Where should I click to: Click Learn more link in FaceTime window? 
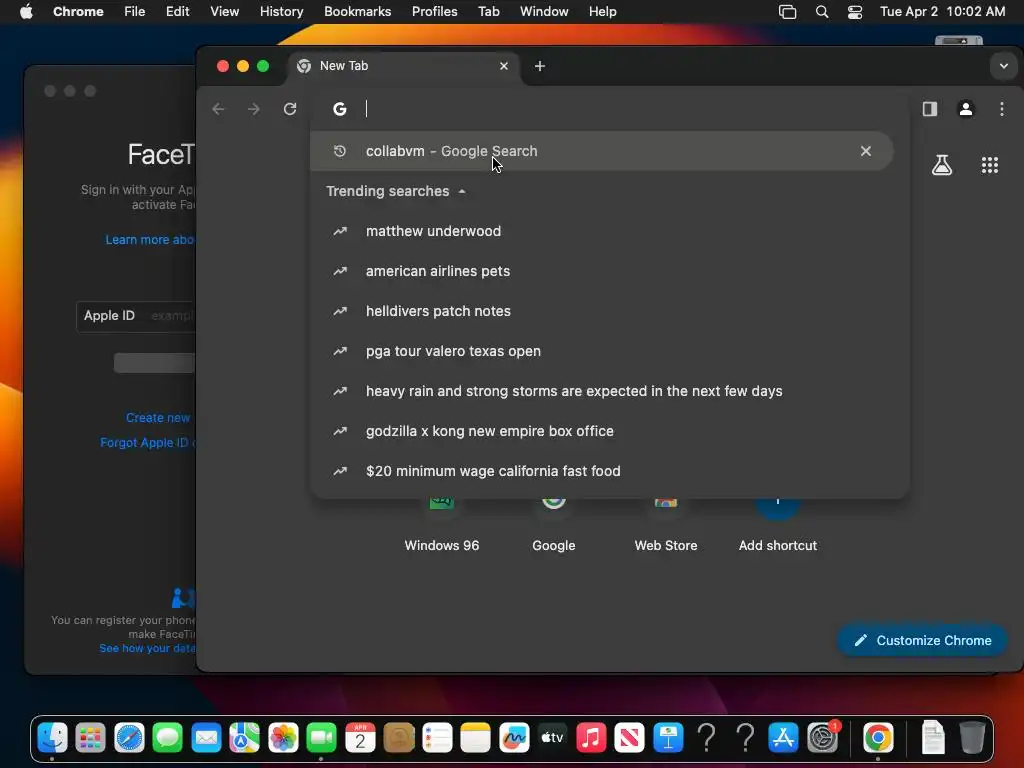tap(150, 240)
